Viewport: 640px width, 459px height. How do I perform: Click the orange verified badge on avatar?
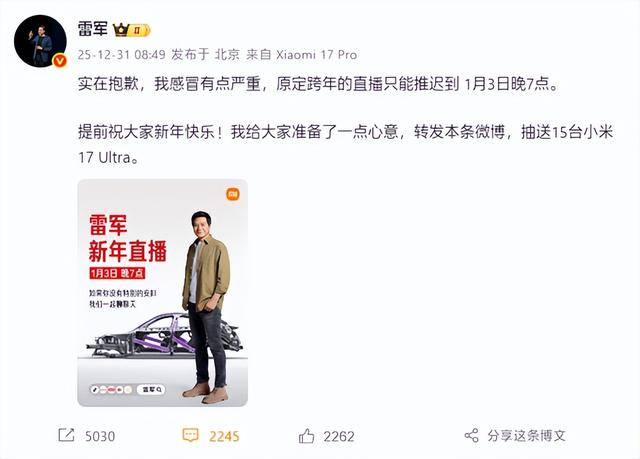60,61
